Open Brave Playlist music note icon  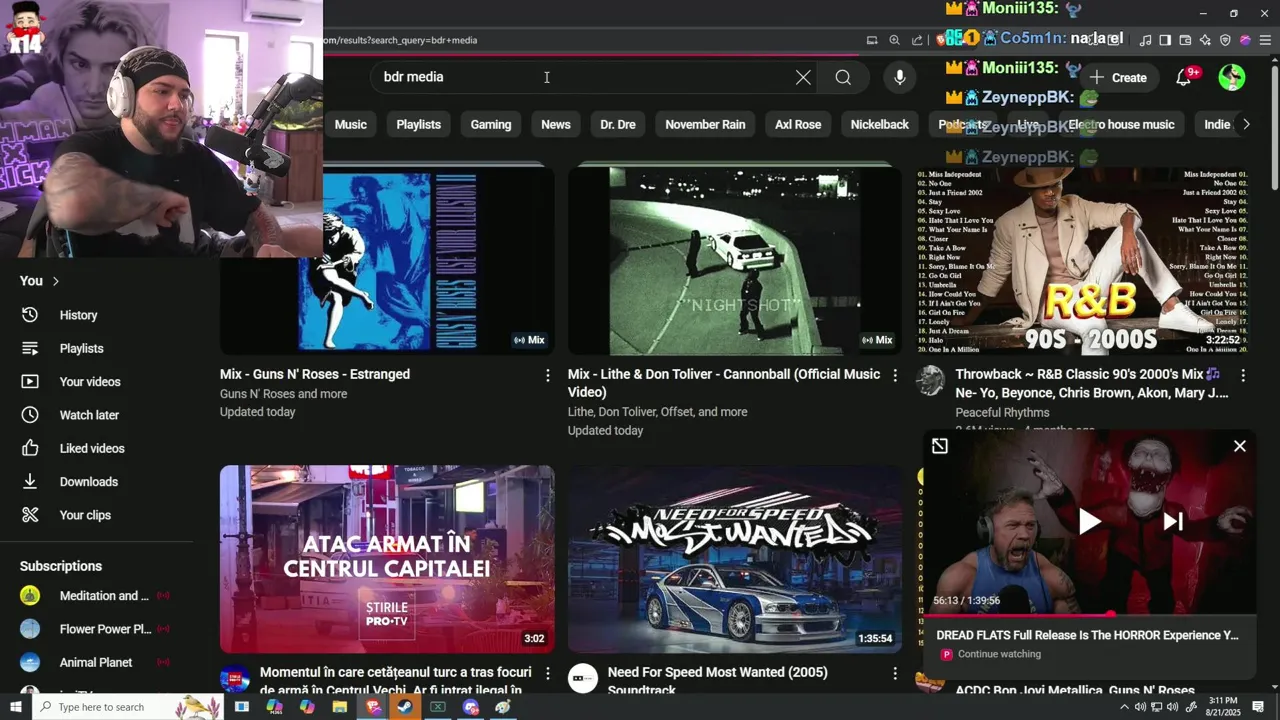click(x=1145, y=40)
